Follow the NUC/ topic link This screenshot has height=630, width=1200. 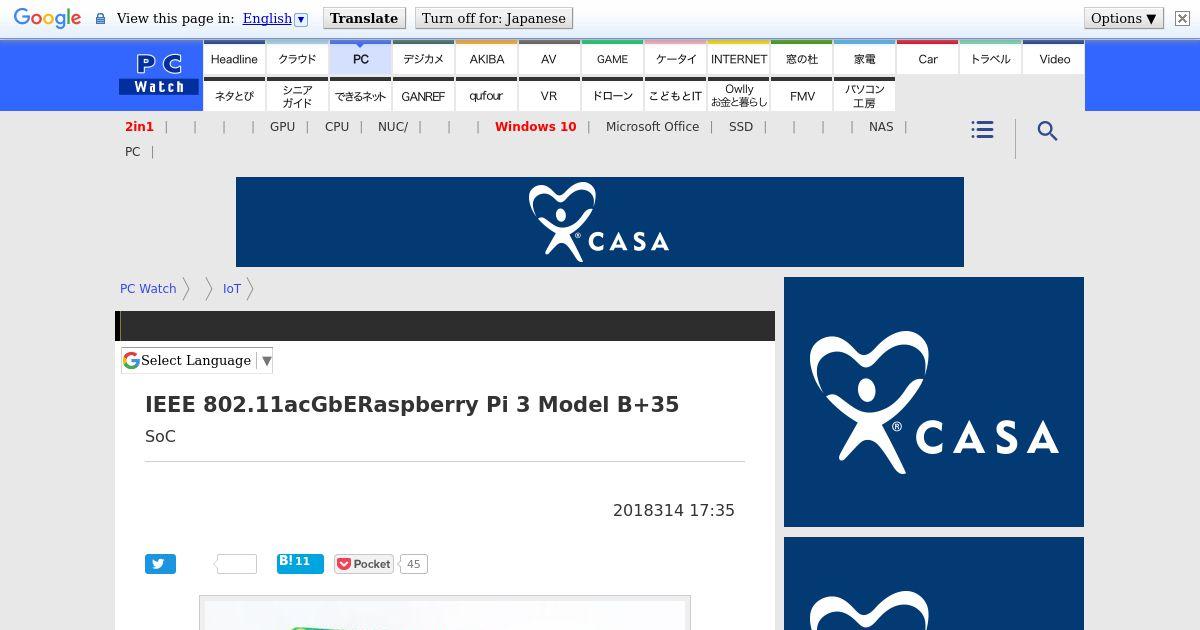coord(393,127)
